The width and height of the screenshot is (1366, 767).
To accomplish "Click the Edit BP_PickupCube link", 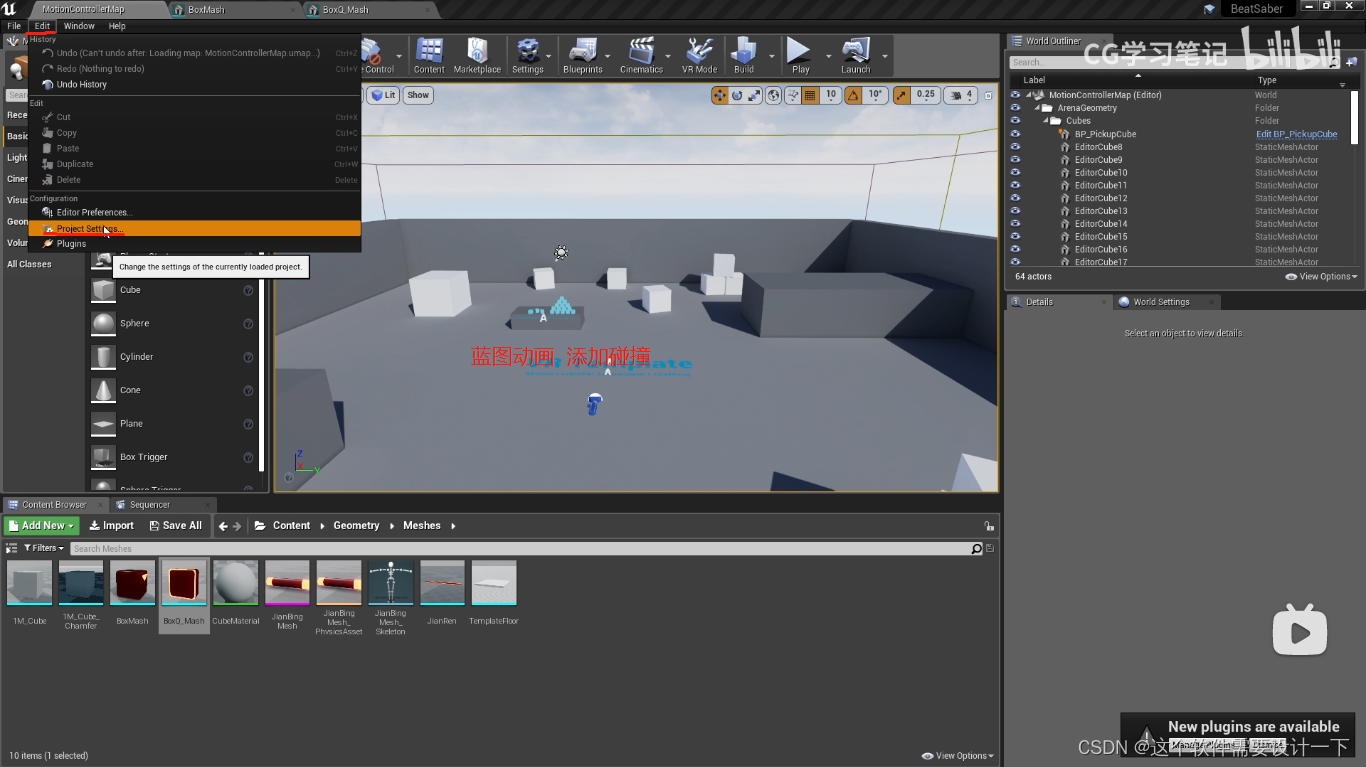I will tap(1296, 134).
